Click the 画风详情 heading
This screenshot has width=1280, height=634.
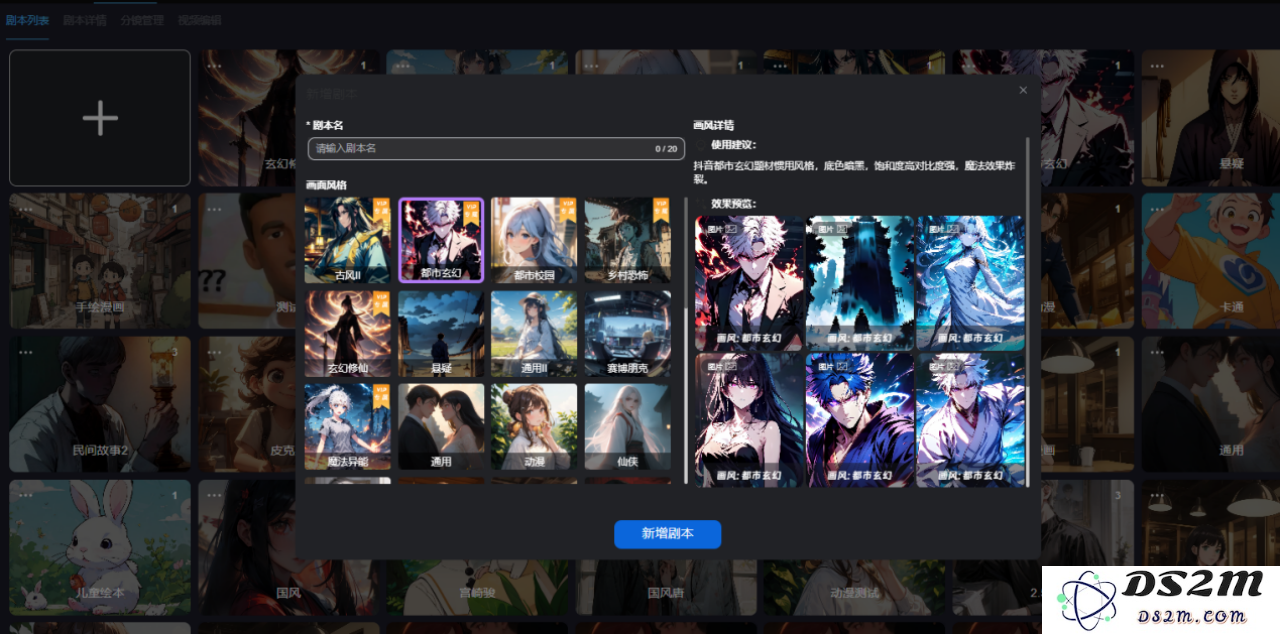point(714,126)
